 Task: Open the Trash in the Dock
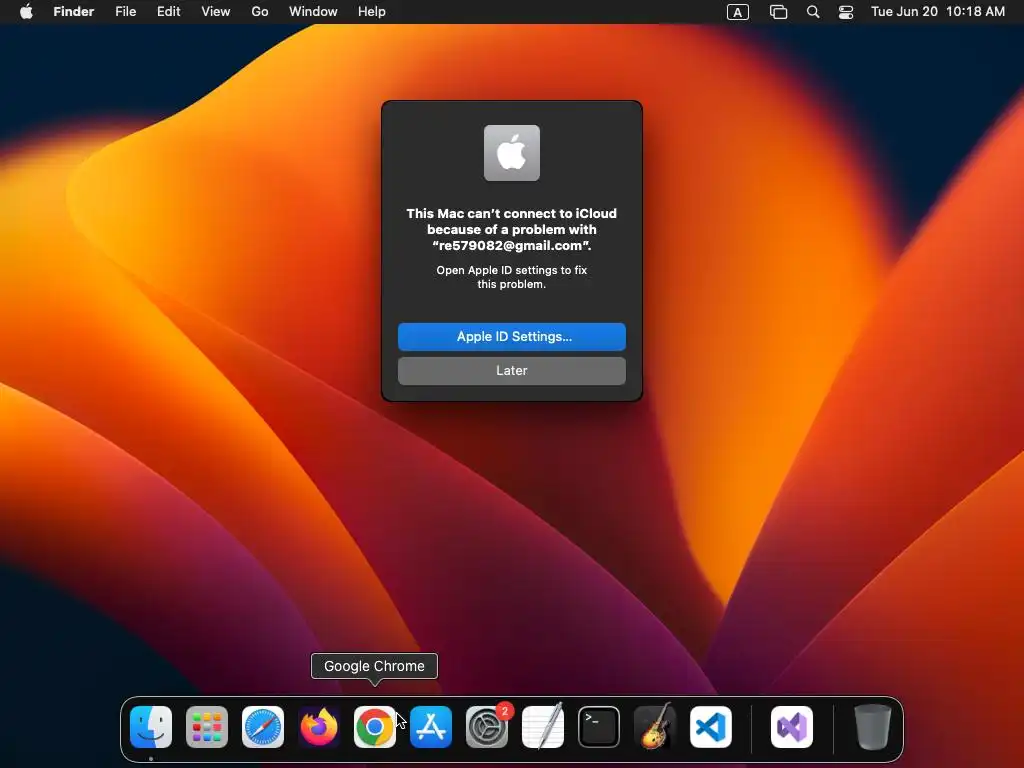pyautogui.click(x=872, y=727)
